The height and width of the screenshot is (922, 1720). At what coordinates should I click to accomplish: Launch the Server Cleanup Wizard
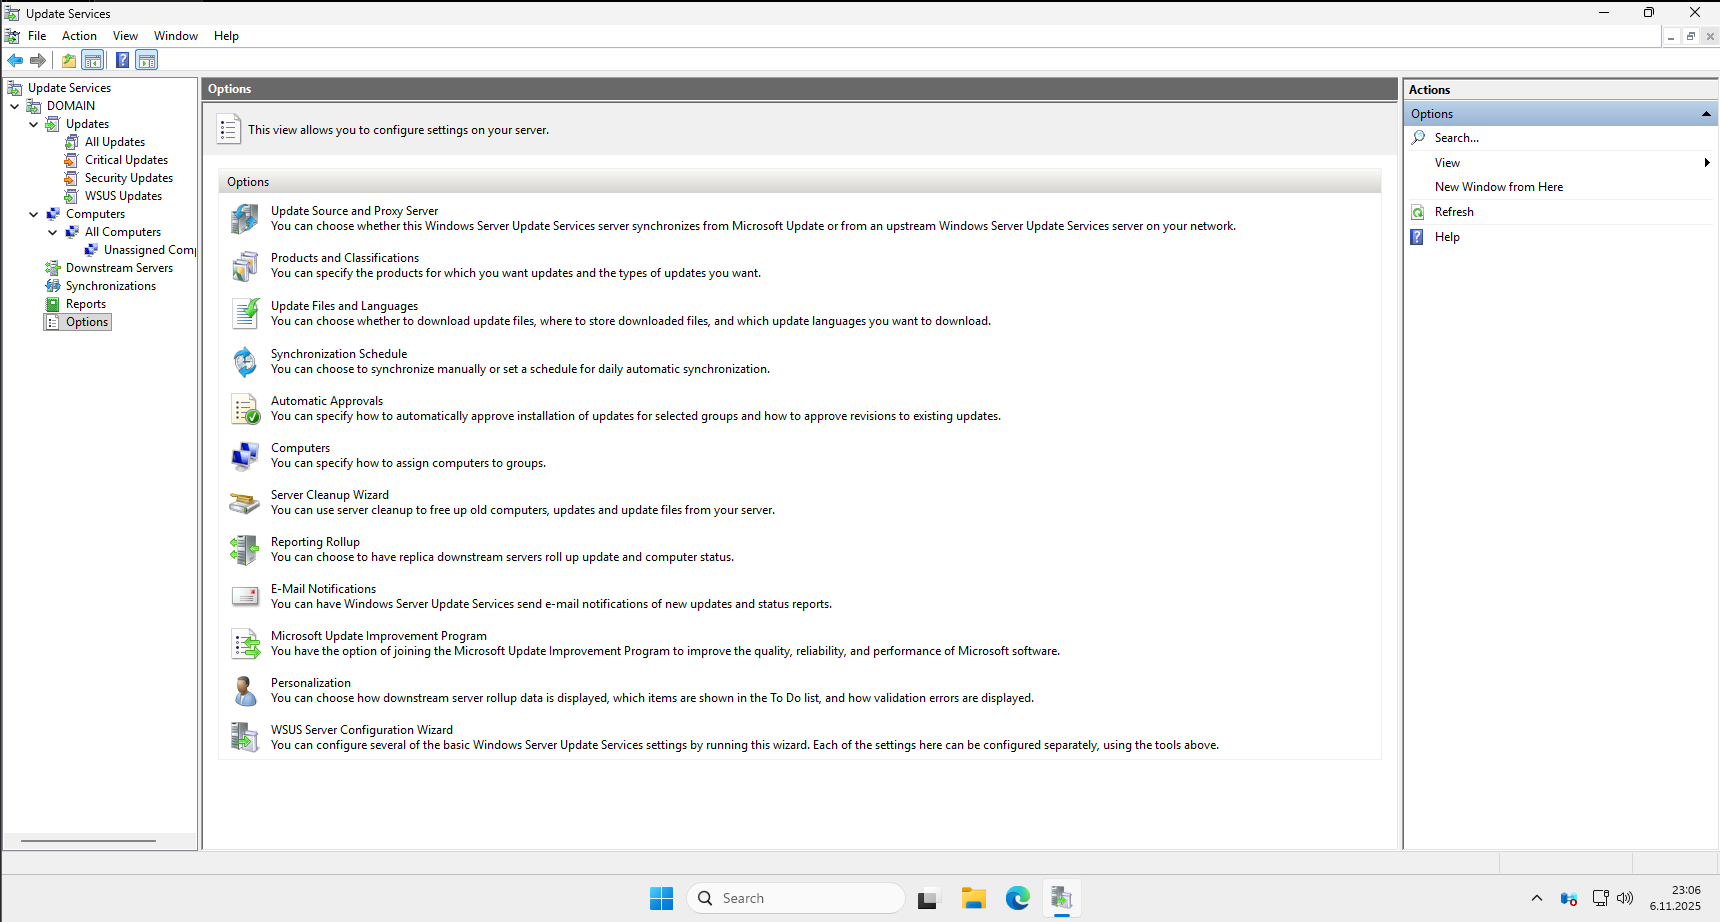pyautogui.click(x=330, y=494)
